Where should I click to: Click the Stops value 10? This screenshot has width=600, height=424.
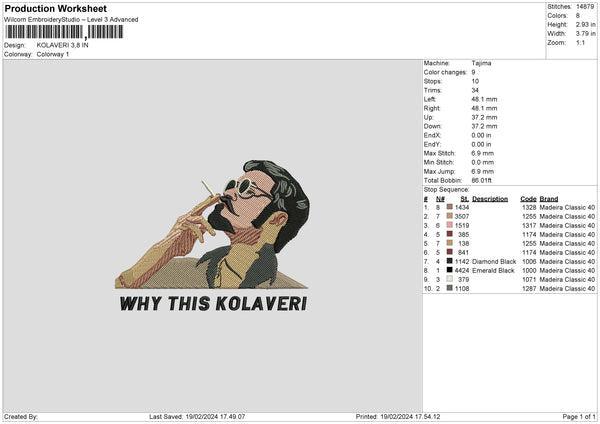475,81
